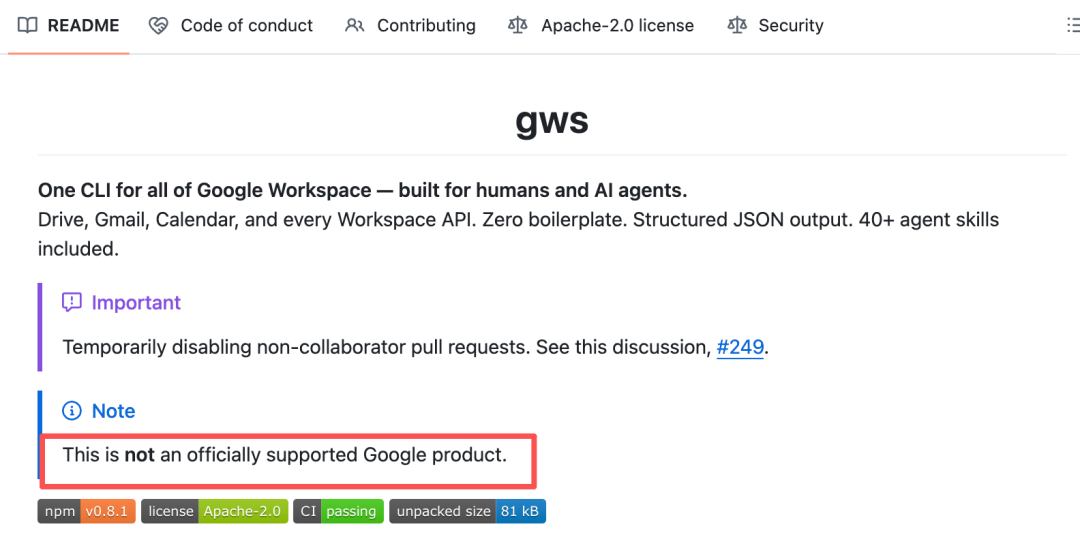Go to the Security tab

[x=790, y=26]
